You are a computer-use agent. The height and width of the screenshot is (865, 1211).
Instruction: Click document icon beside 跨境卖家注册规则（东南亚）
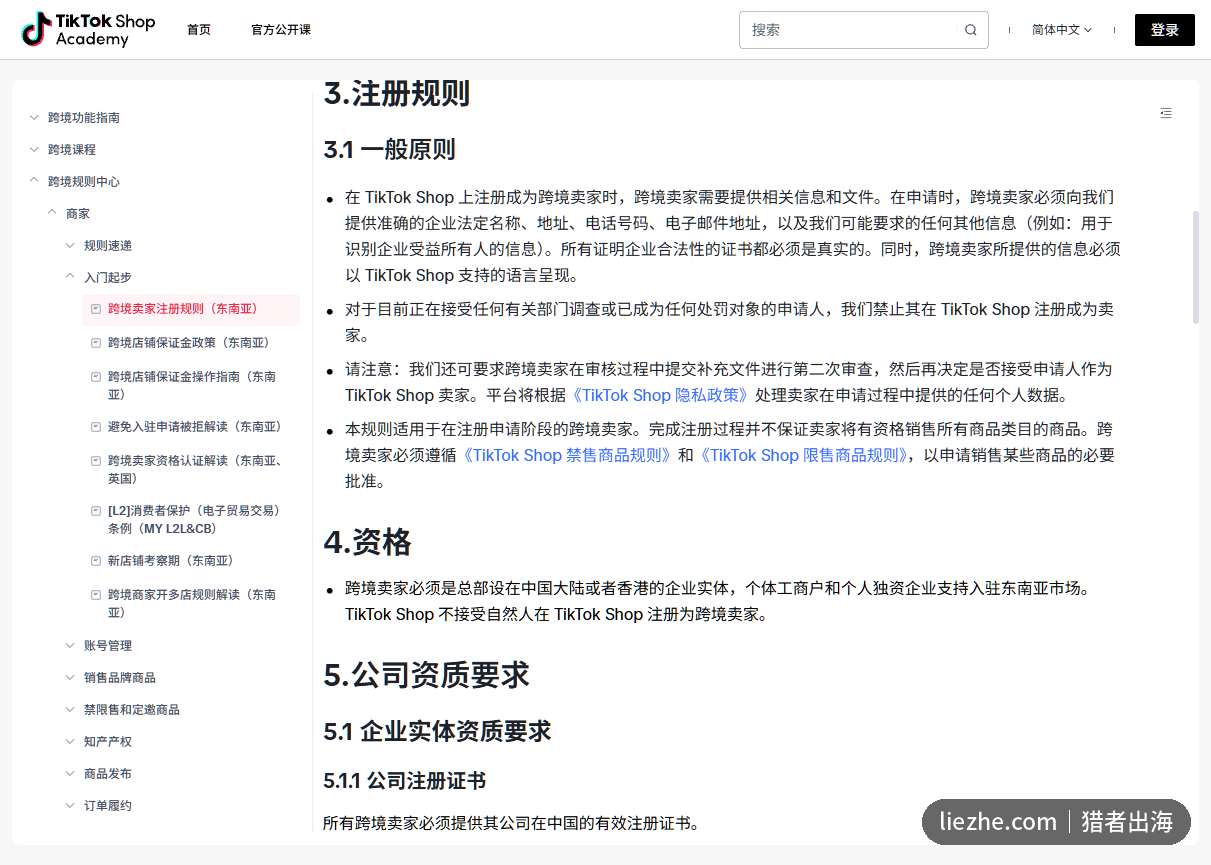pos(96,309)
